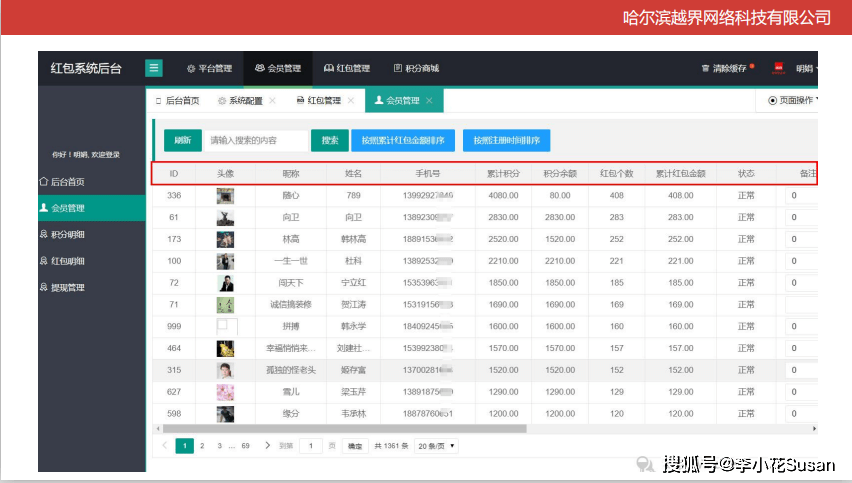Open avatar thumbnail of member 孤独的怪老头
Viewport: 852px width, 483px height.
coord(225,370)
